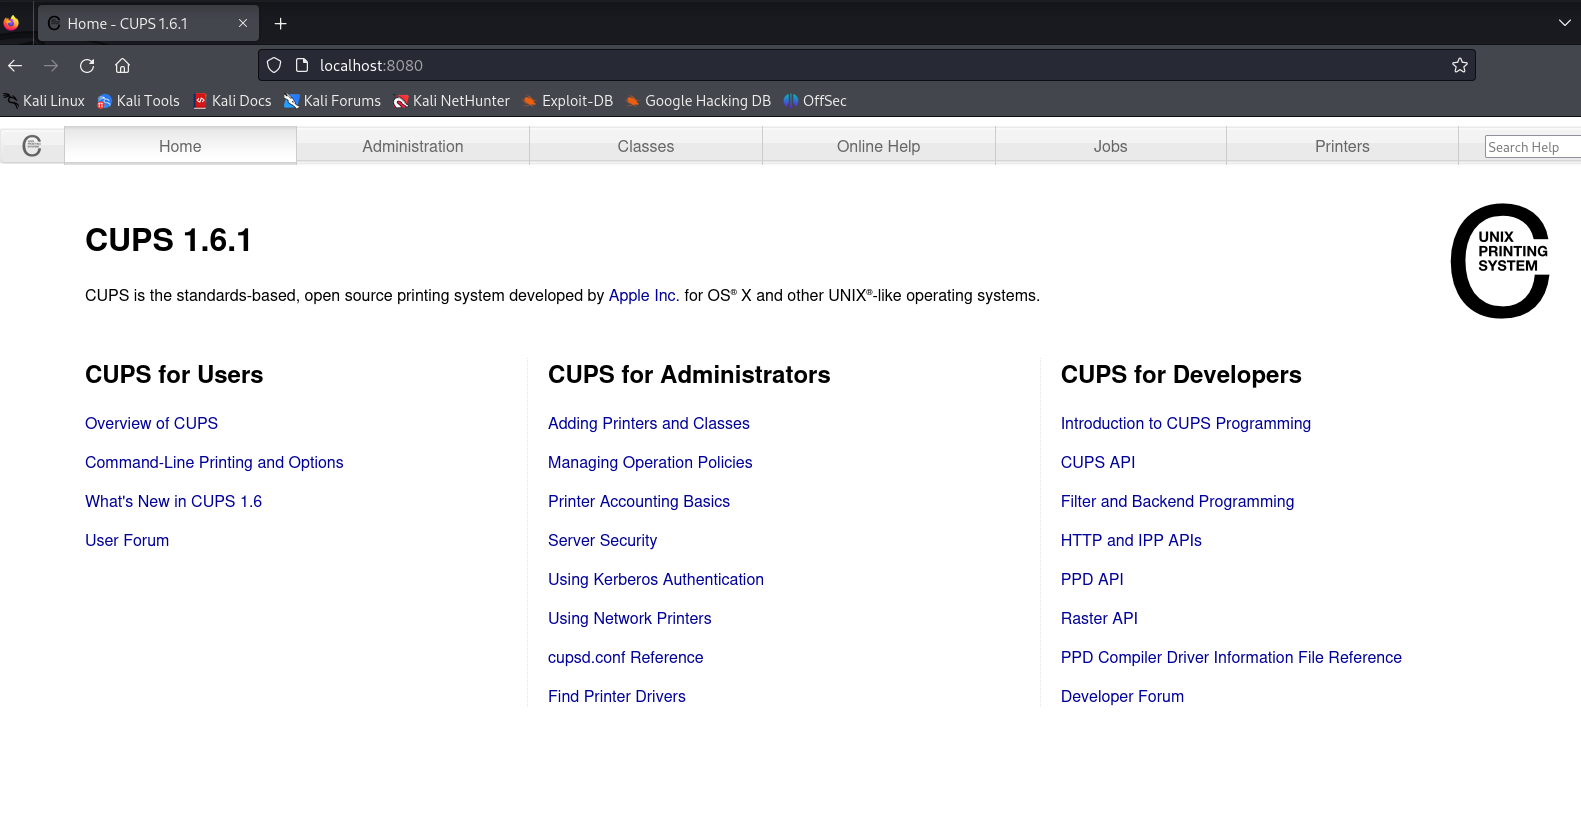Click the browser home icon

tap(122, 66)
